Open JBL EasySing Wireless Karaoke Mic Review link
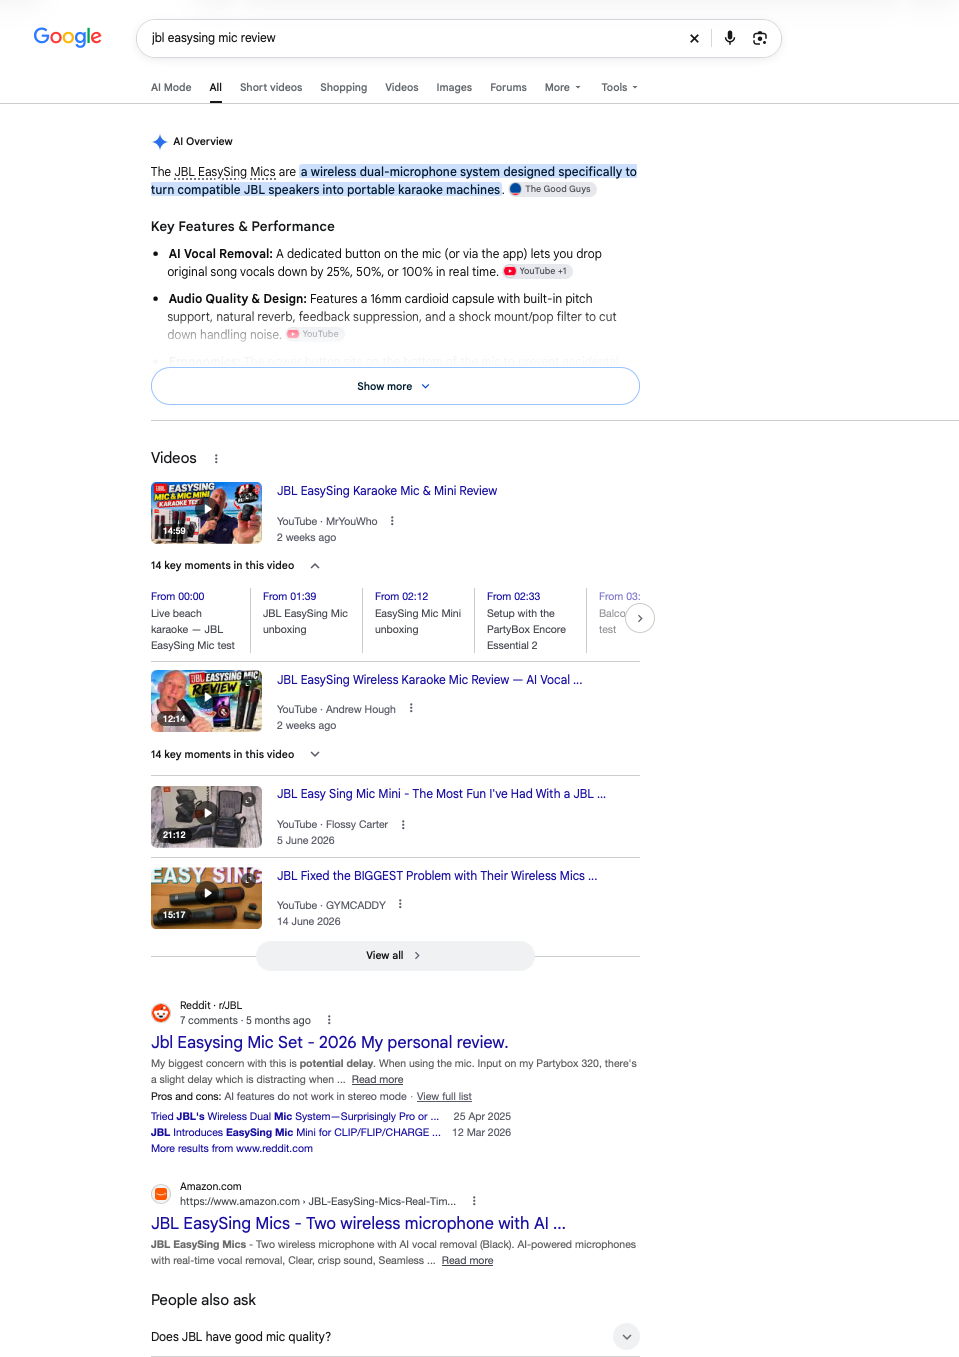This screenshot has width=959, height=1357. 429,680
